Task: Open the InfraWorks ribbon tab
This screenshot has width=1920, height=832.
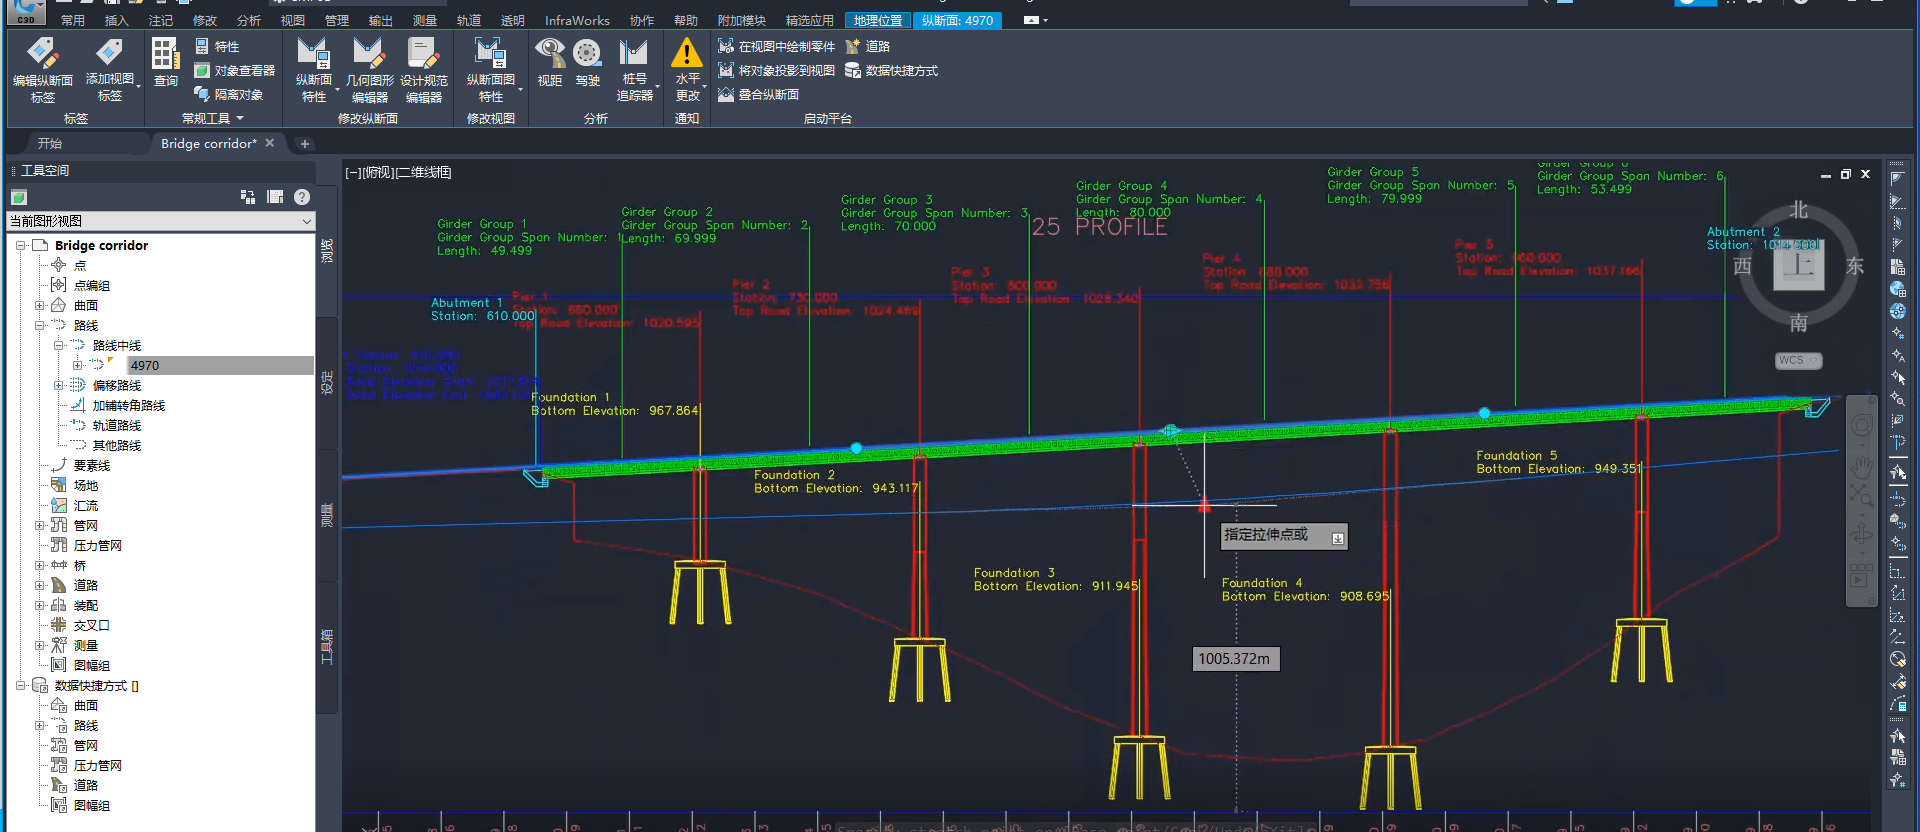Action: 577,20
